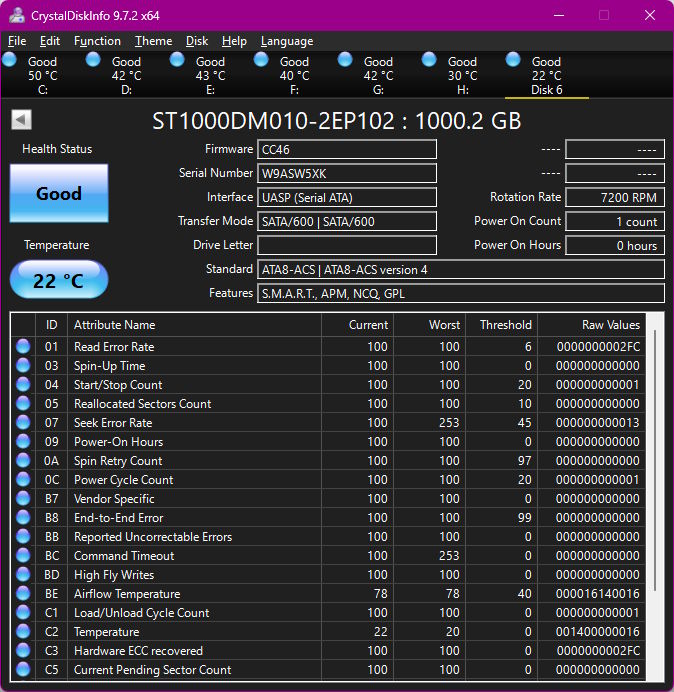
Task: Click the Power On Hours field 0 hours
Action: [615, 245]
